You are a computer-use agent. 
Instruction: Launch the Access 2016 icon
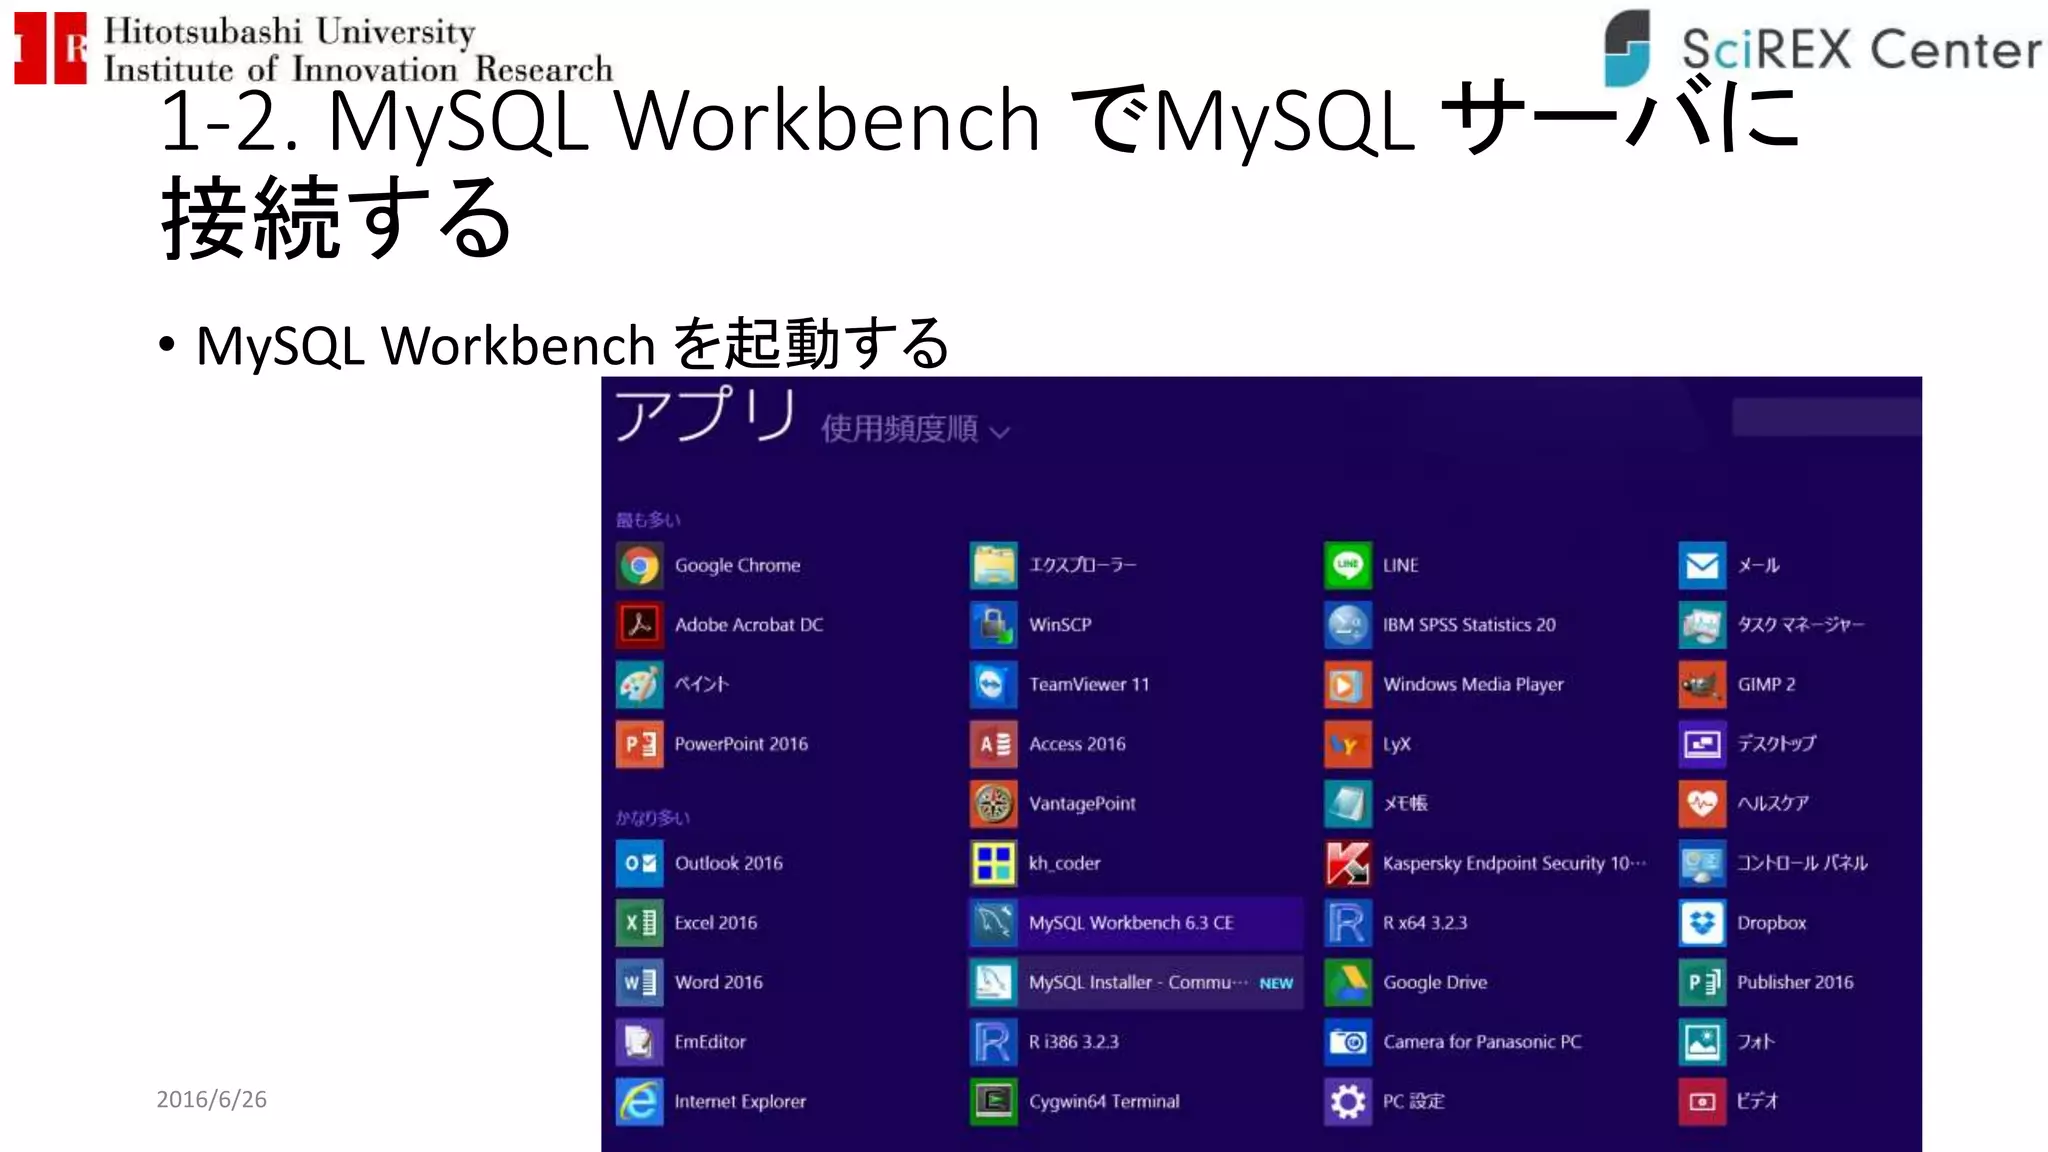point(993,744)
